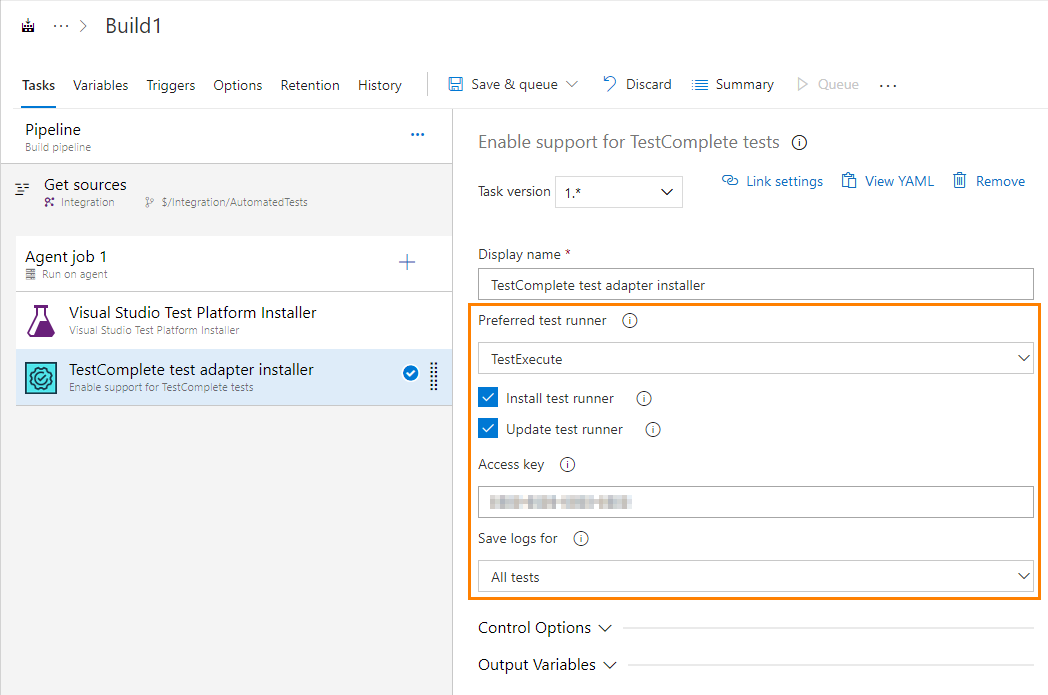Switch to the History tab
The height and width of the screenshot is (695, 1048).
click(380, 86)
